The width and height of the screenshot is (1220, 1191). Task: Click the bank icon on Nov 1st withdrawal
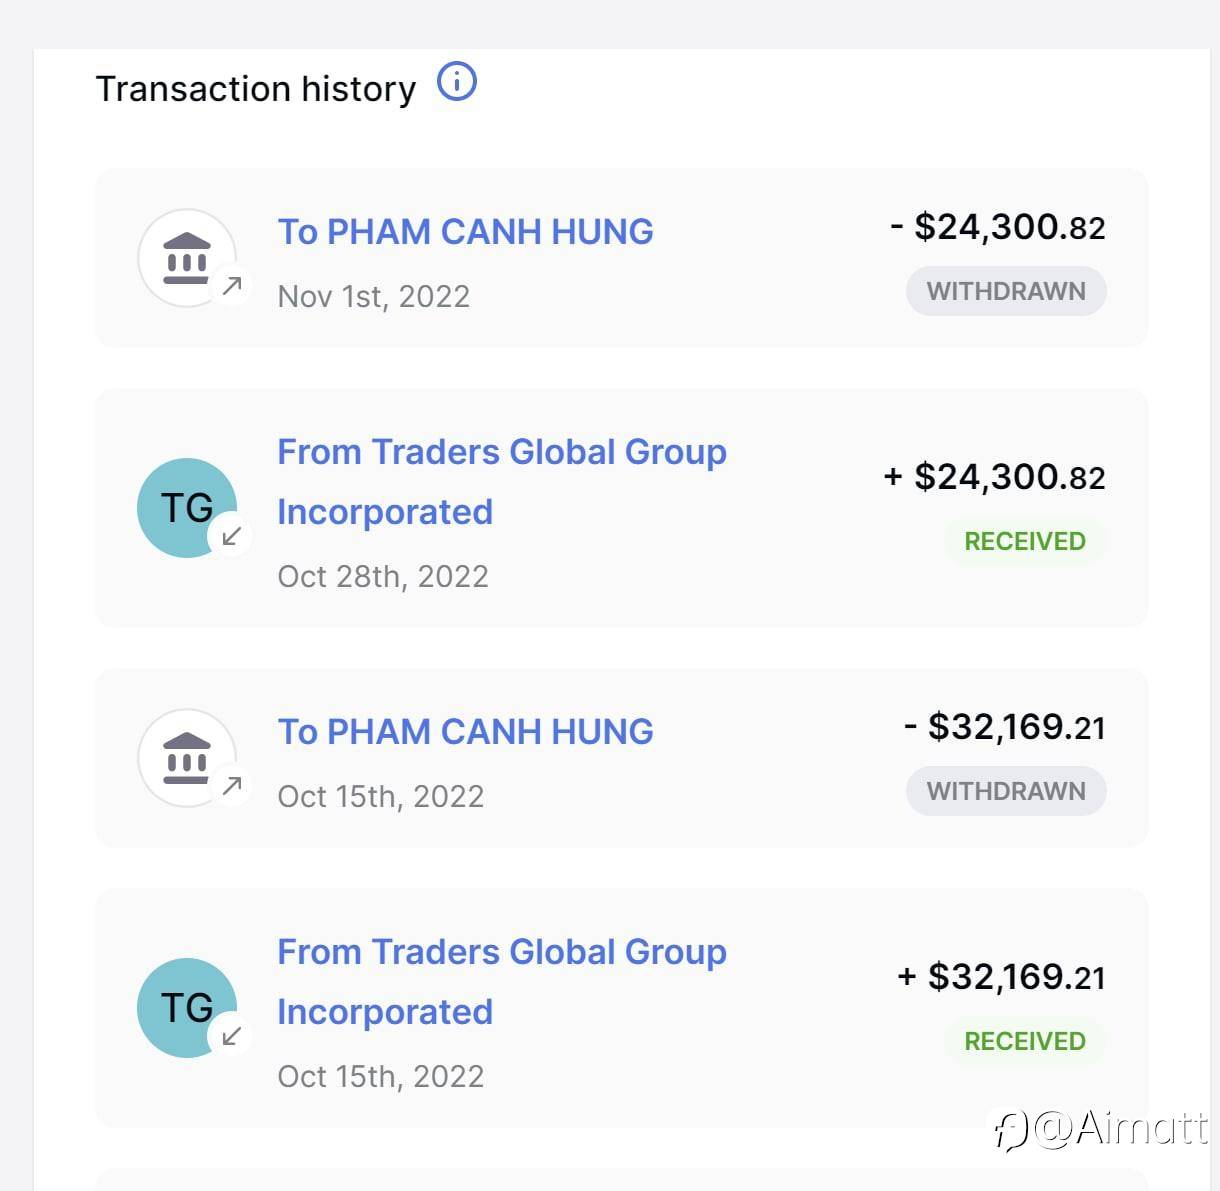click(x=186, y=258)
